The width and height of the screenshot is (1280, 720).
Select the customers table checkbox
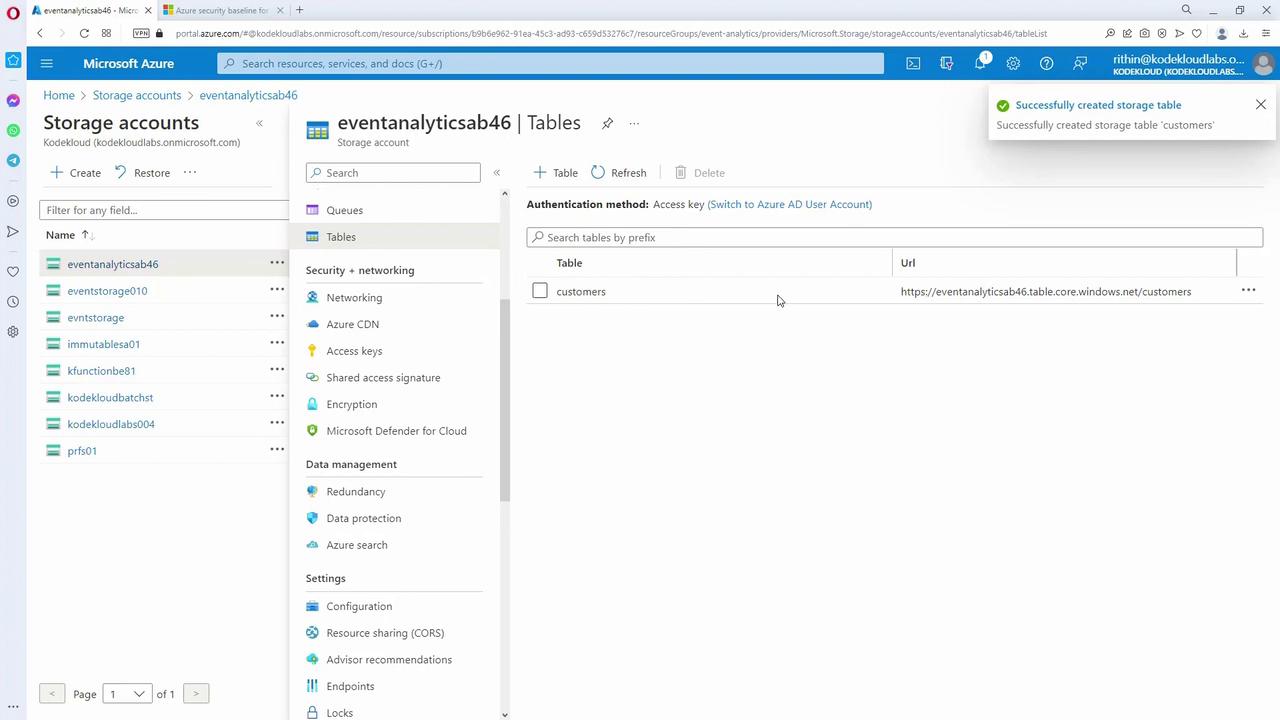[x=540, y=291]
